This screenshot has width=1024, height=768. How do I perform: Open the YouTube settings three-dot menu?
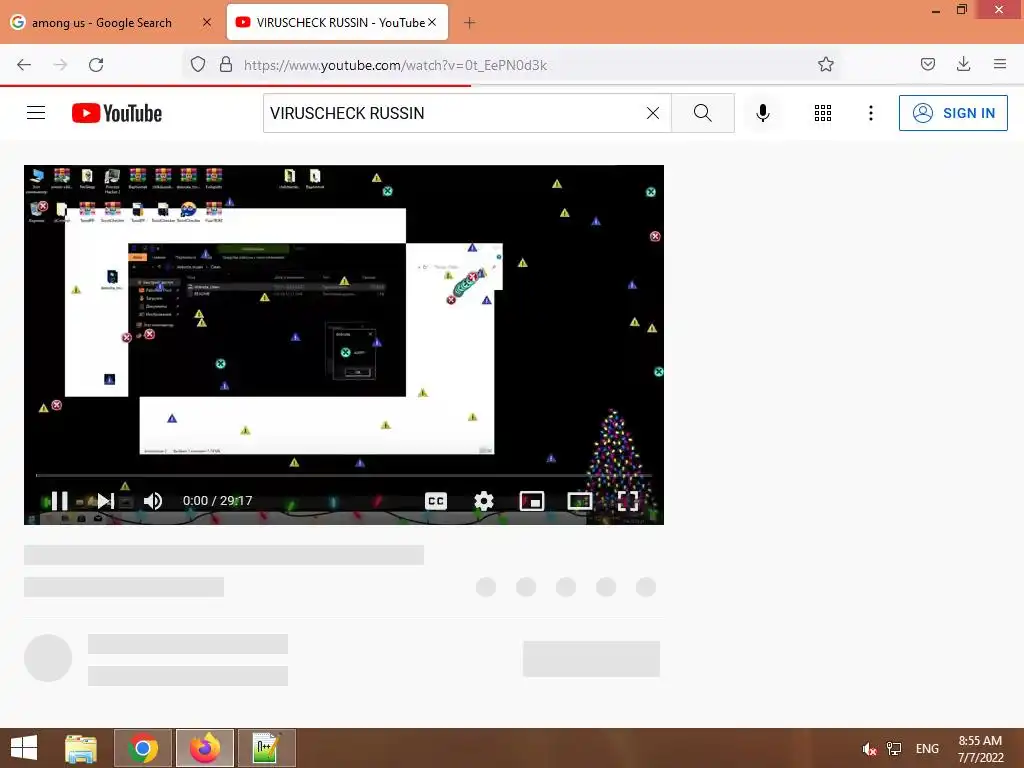click(x=871, y=113)
